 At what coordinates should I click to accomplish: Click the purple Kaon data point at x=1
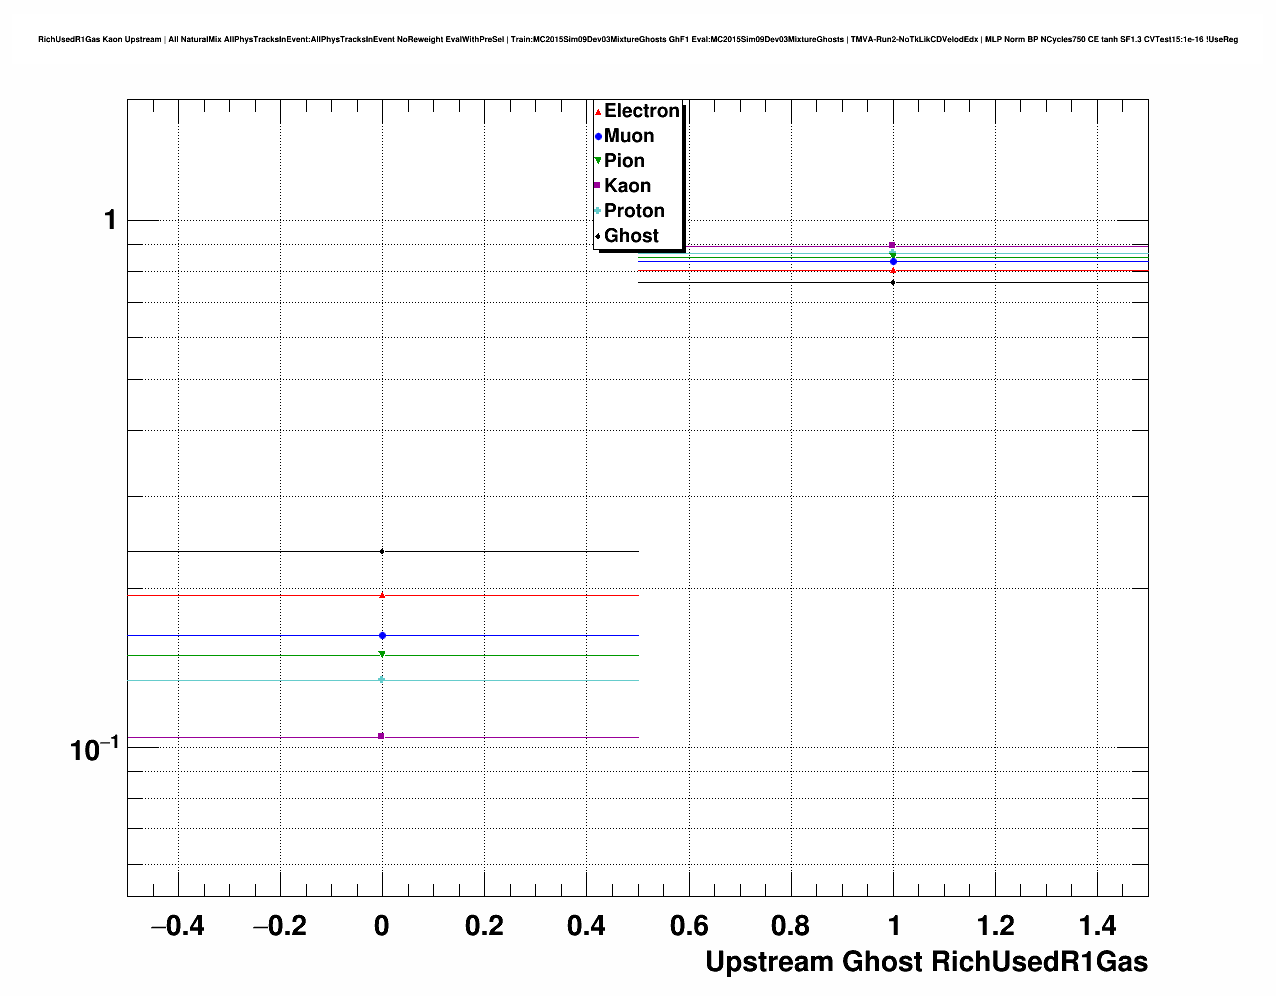point(892,245)
